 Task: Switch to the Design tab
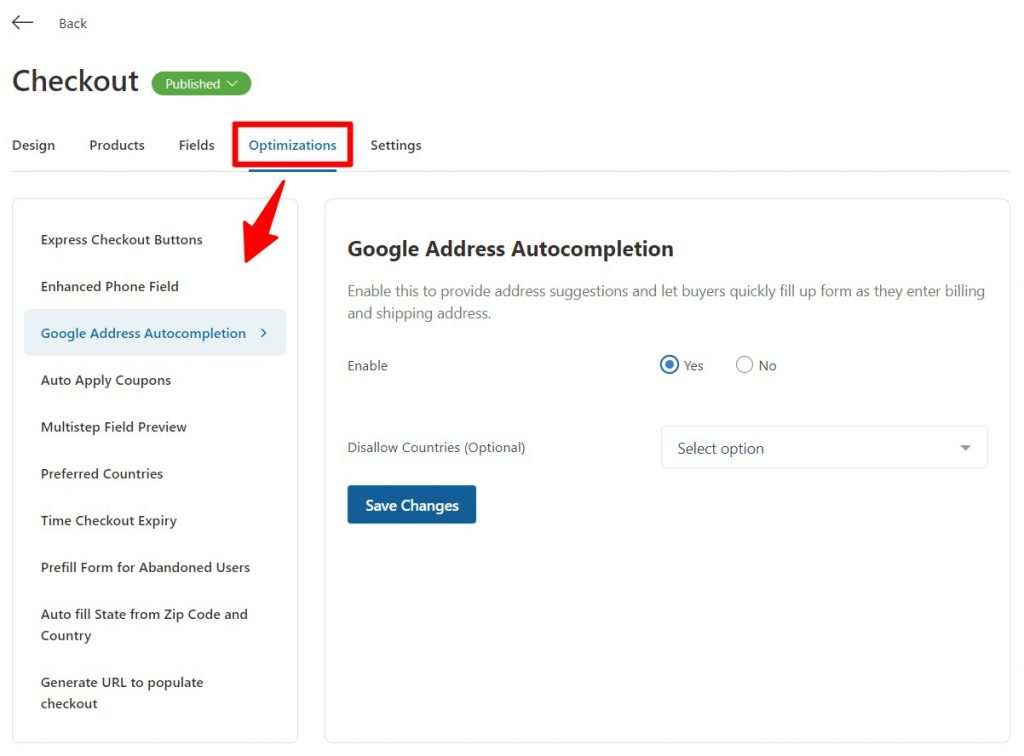click(x=33, y=145)
